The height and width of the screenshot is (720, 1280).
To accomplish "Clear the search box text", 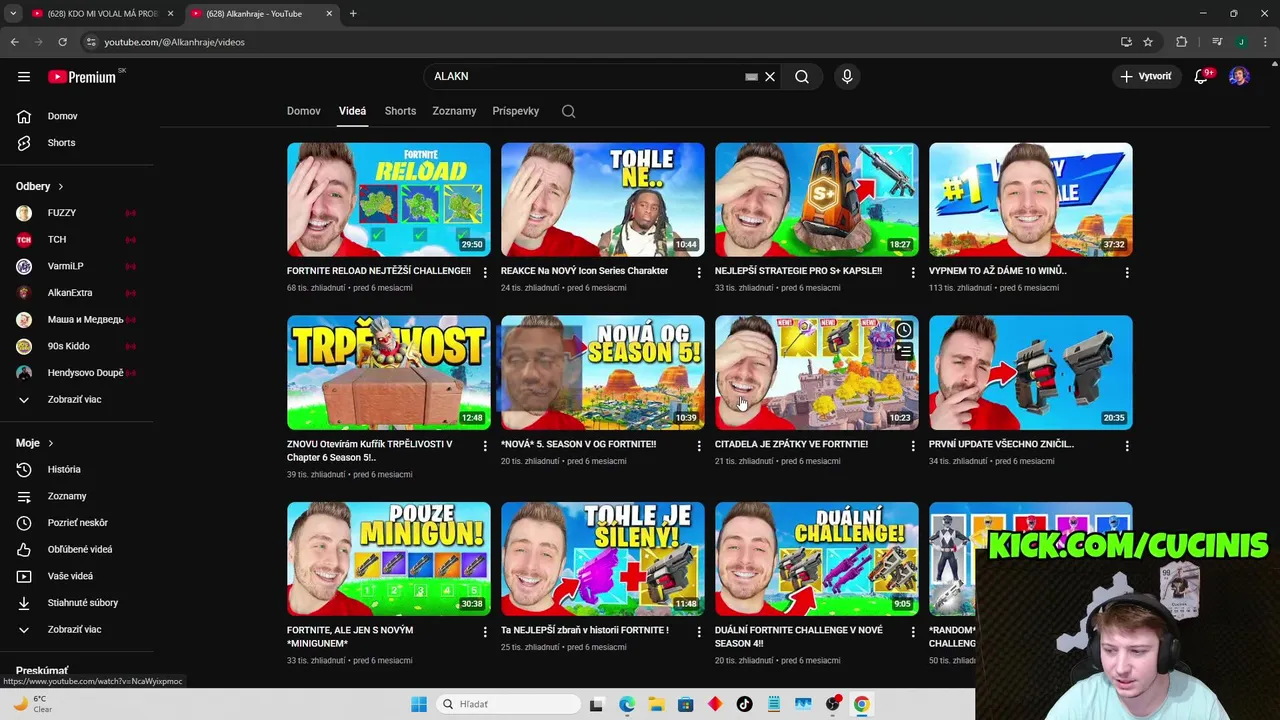I will click(x=770, y=76).
